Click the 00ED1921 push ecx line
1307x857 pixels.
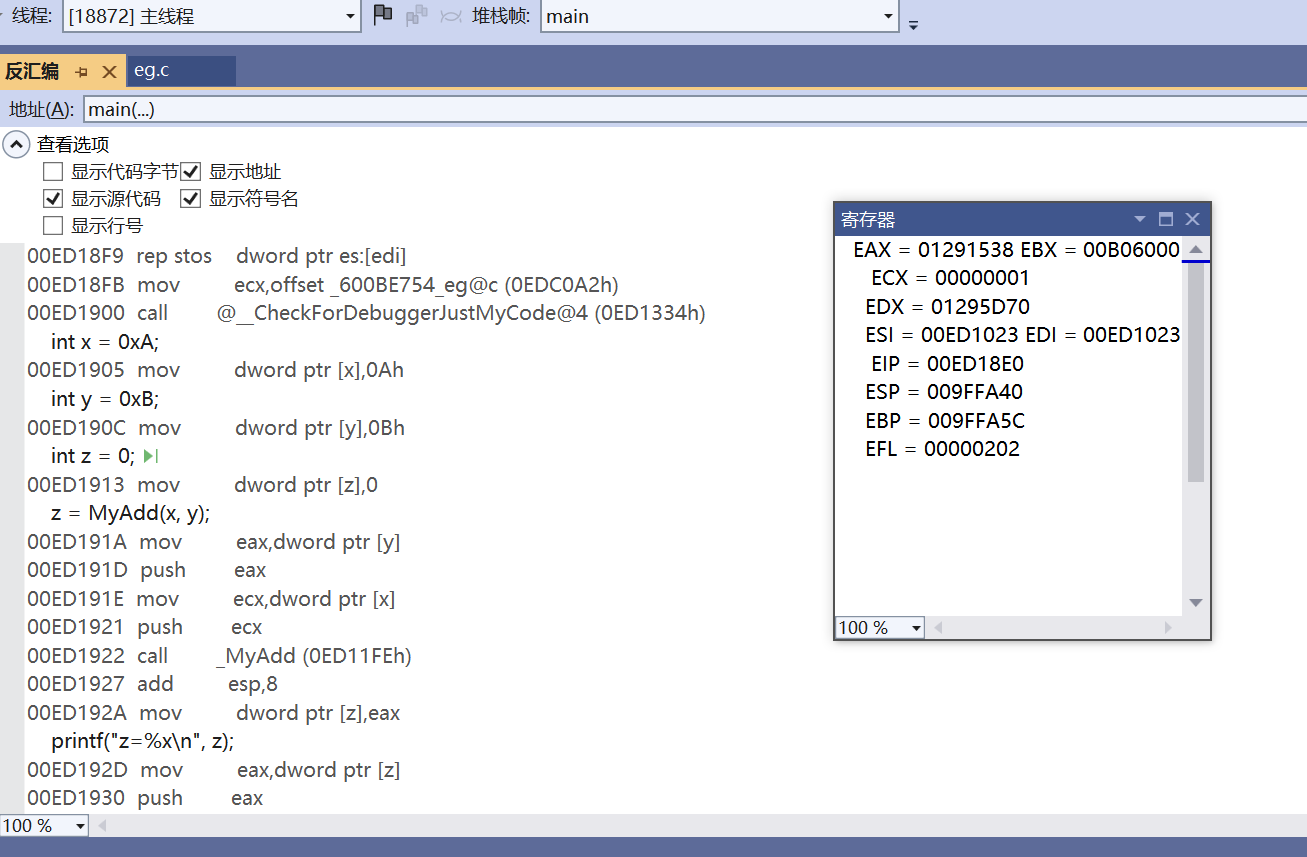(x=145, y=627)
